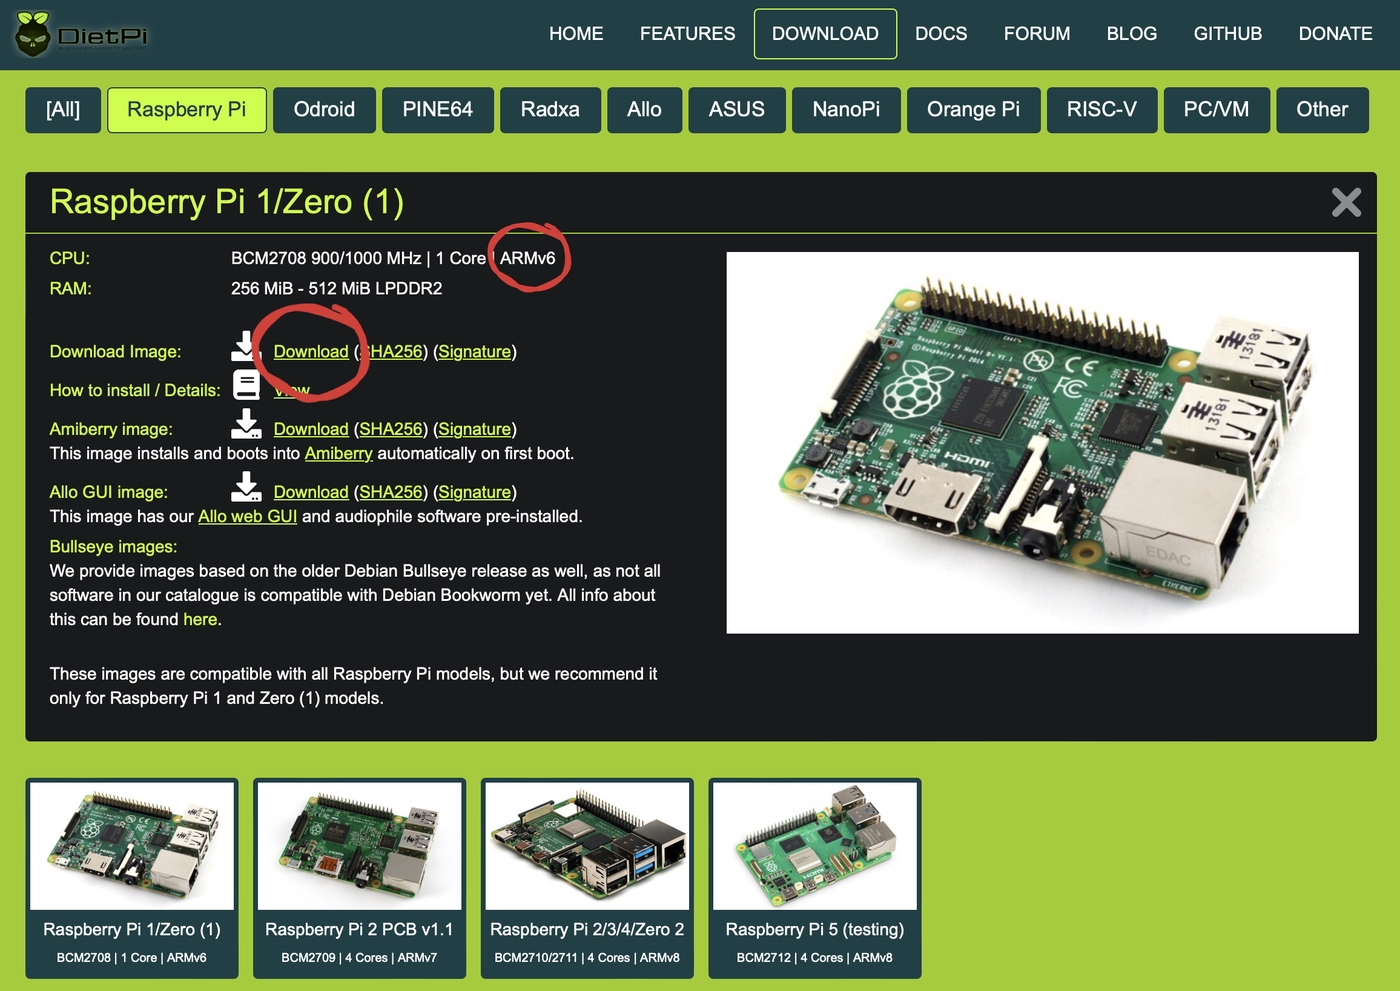Select the Raspberry Pi 2/3/4/Zero 2 card
Image resolution: width=1400 pixels, height=991 pixels.
(587, 878)
